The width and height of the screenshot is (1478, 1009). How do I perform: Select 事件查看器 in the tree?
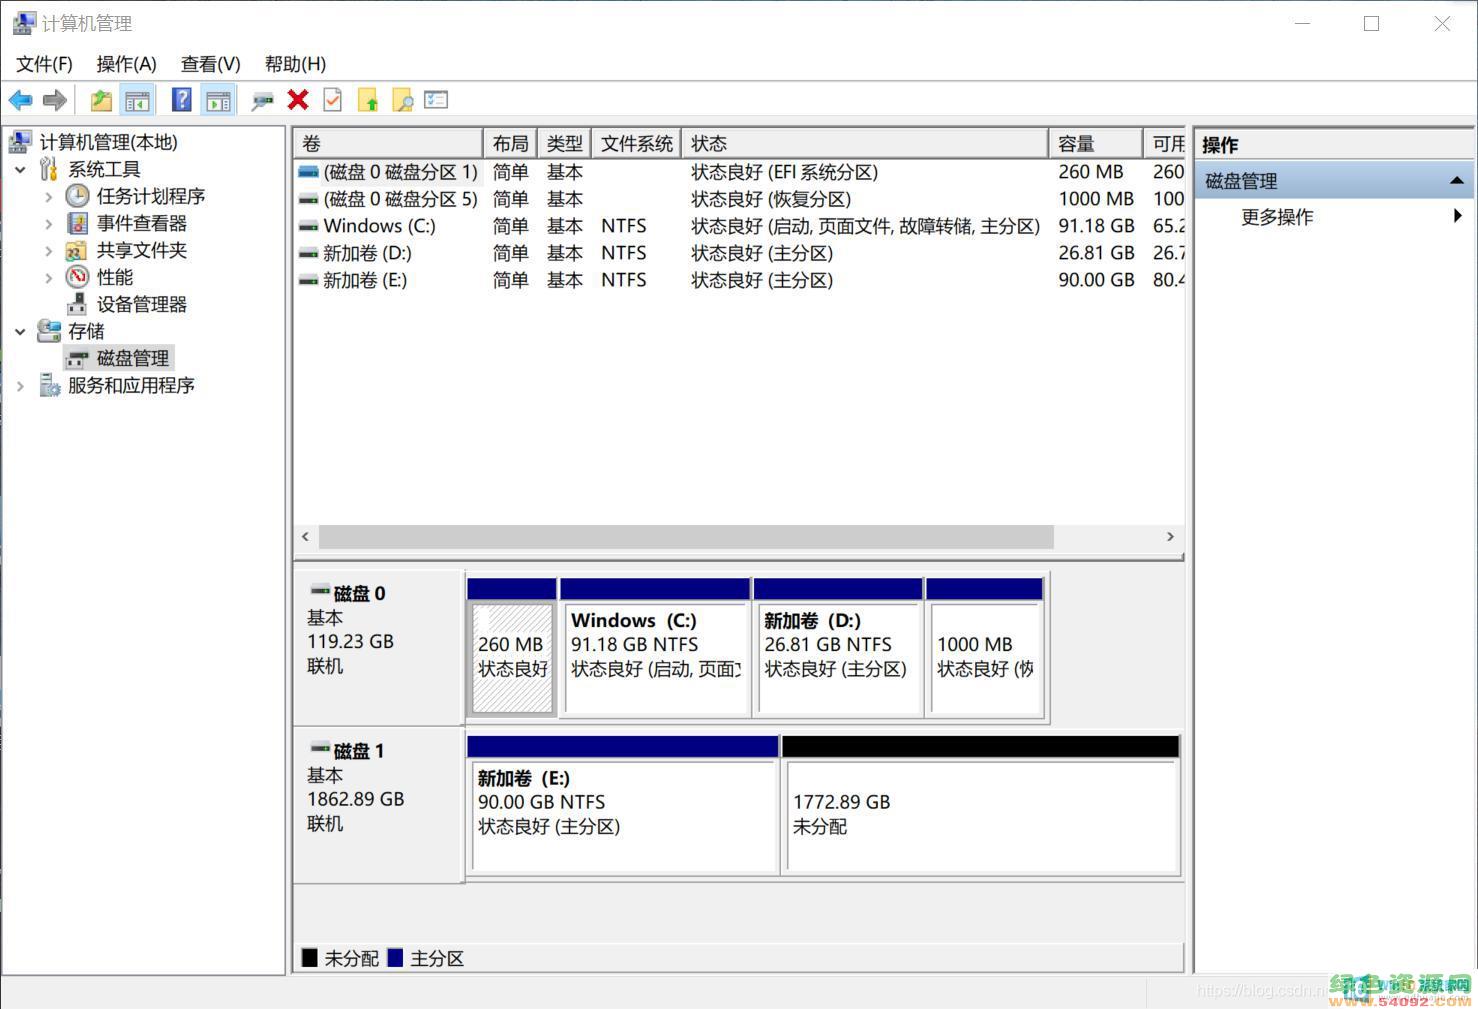(142, 223)
